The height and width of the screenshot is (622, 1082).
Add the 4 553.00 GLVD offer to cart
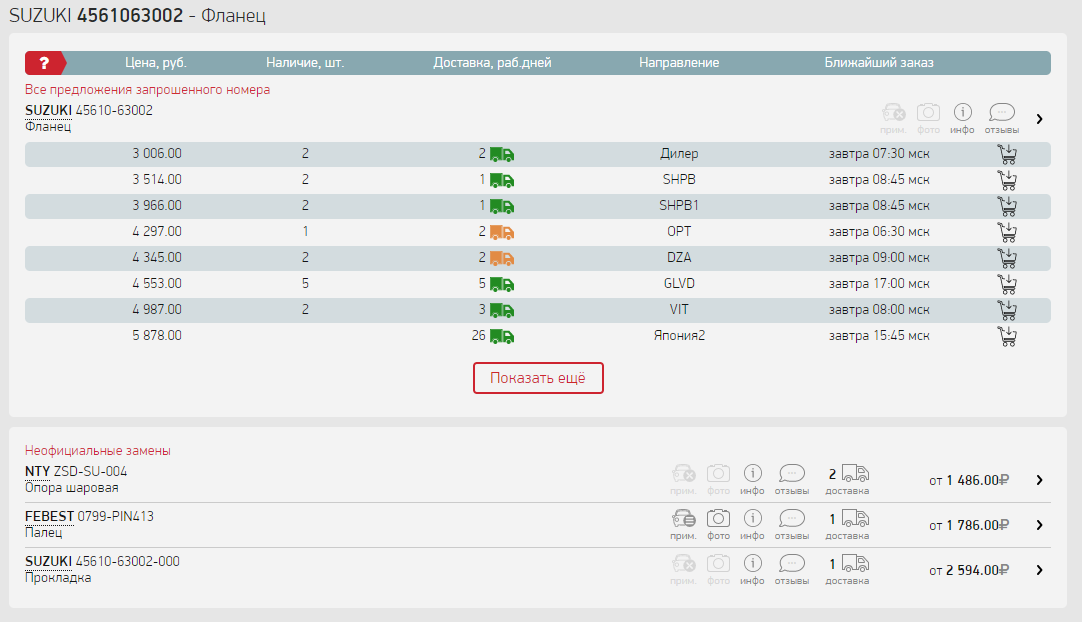click(x=1007, y=284)
